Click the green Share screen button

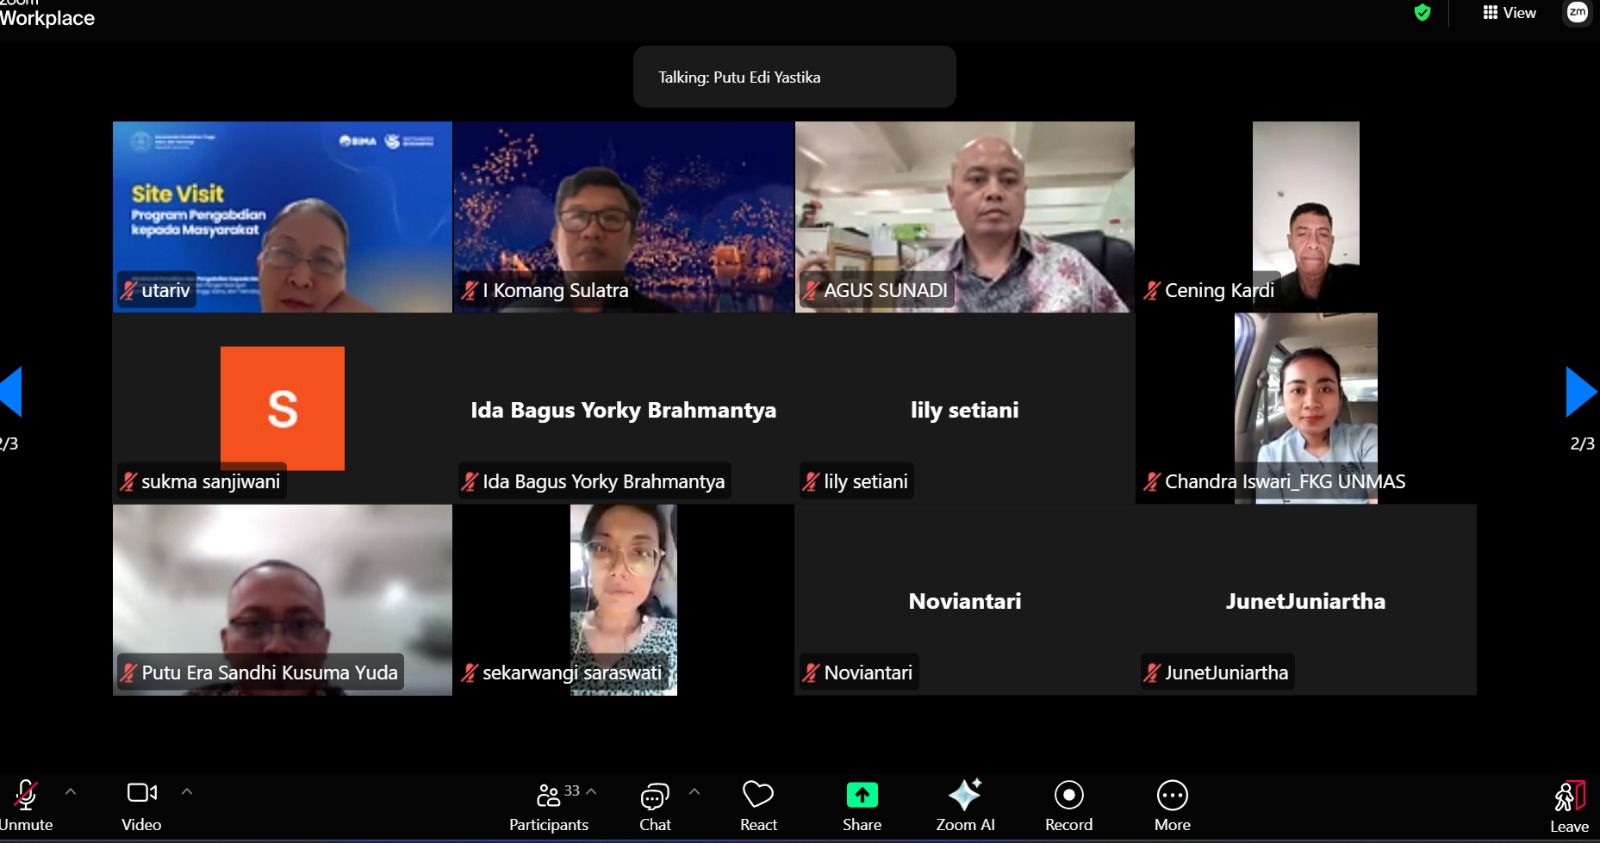coord(862,805)
